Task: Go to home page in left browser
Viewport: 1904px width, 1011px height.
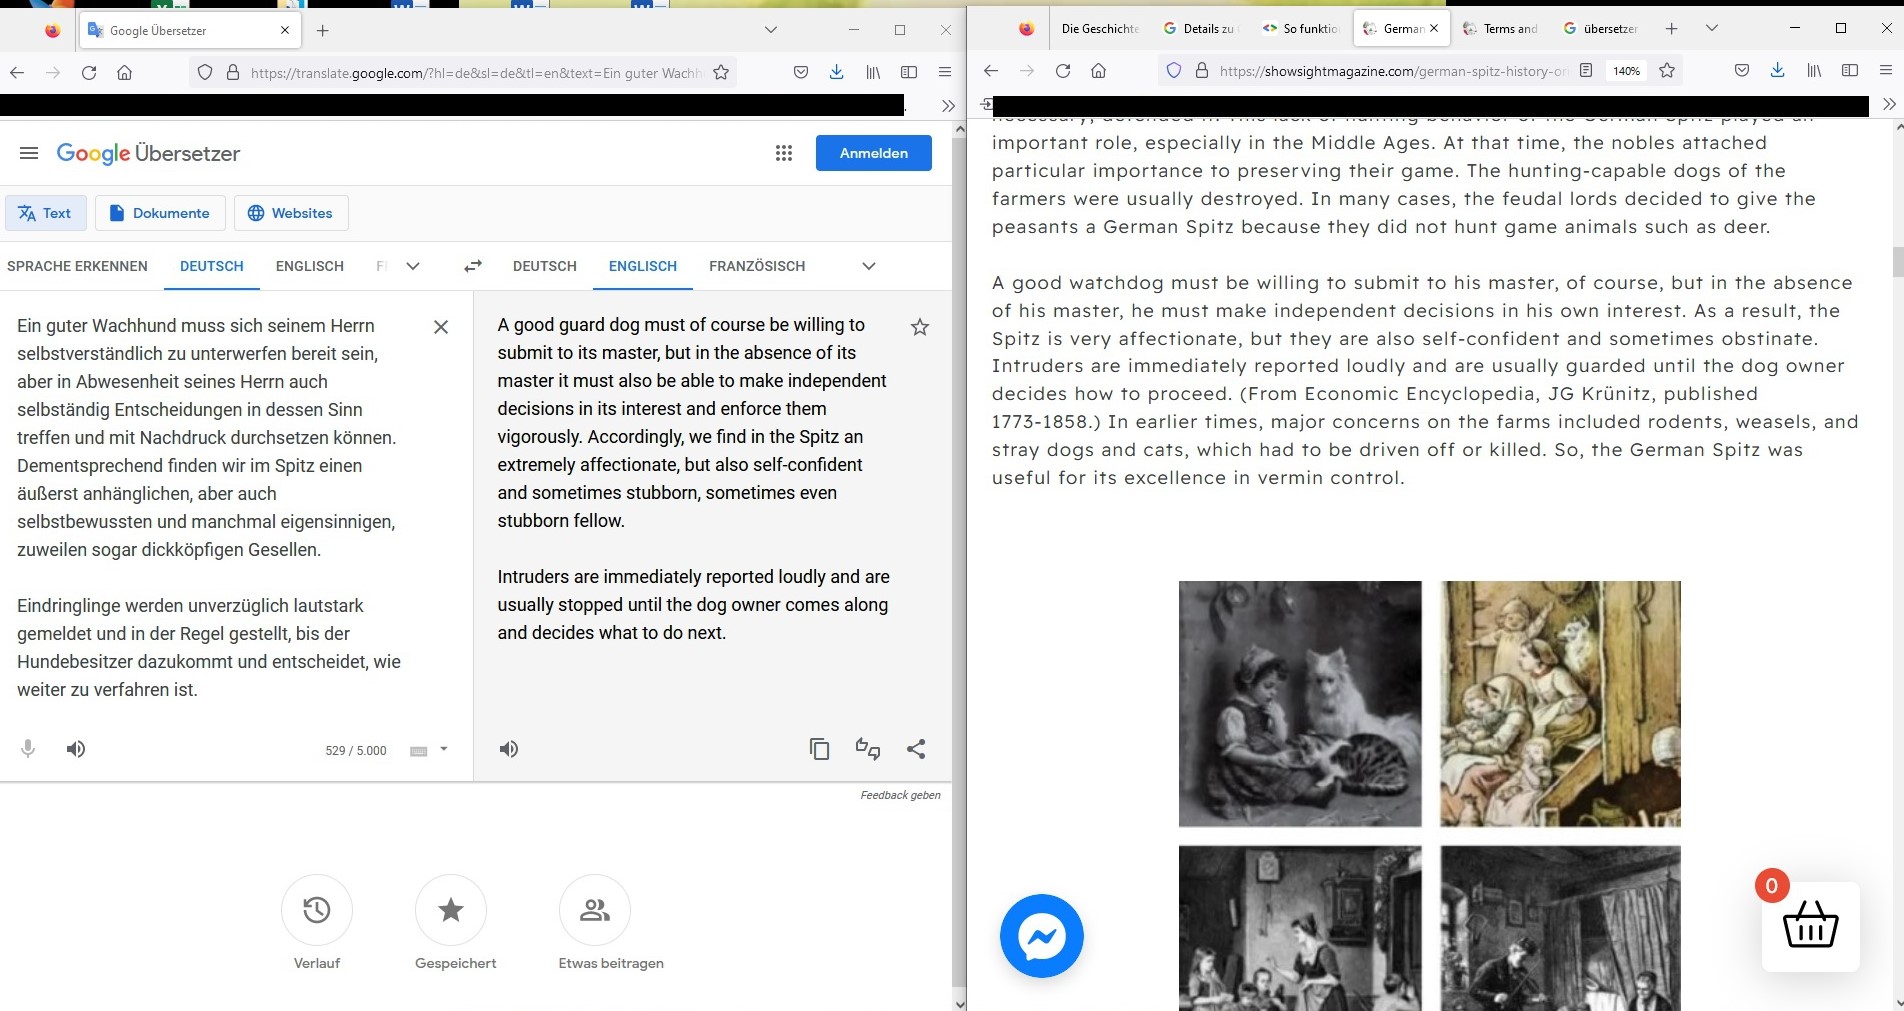Action: click(x=125, y=72)
